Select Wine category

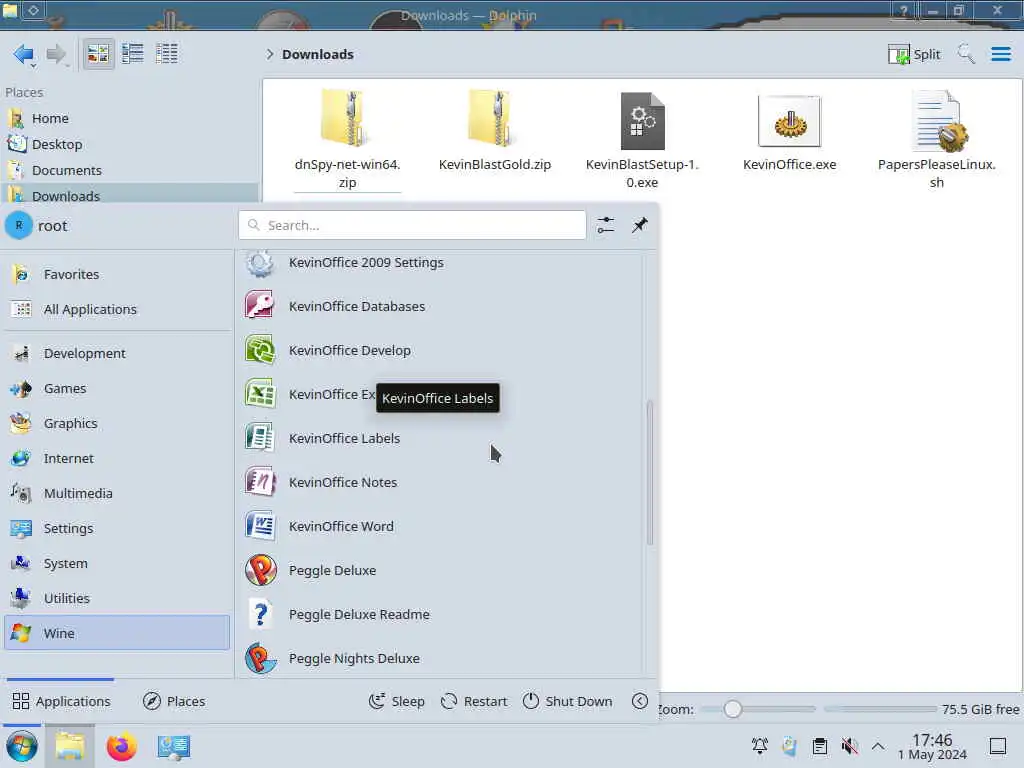117,633
